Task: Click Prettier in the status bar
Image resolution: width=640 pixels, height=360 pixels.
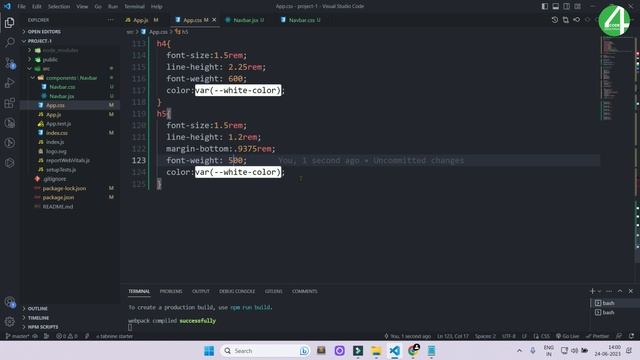Action: click(598, 336)
